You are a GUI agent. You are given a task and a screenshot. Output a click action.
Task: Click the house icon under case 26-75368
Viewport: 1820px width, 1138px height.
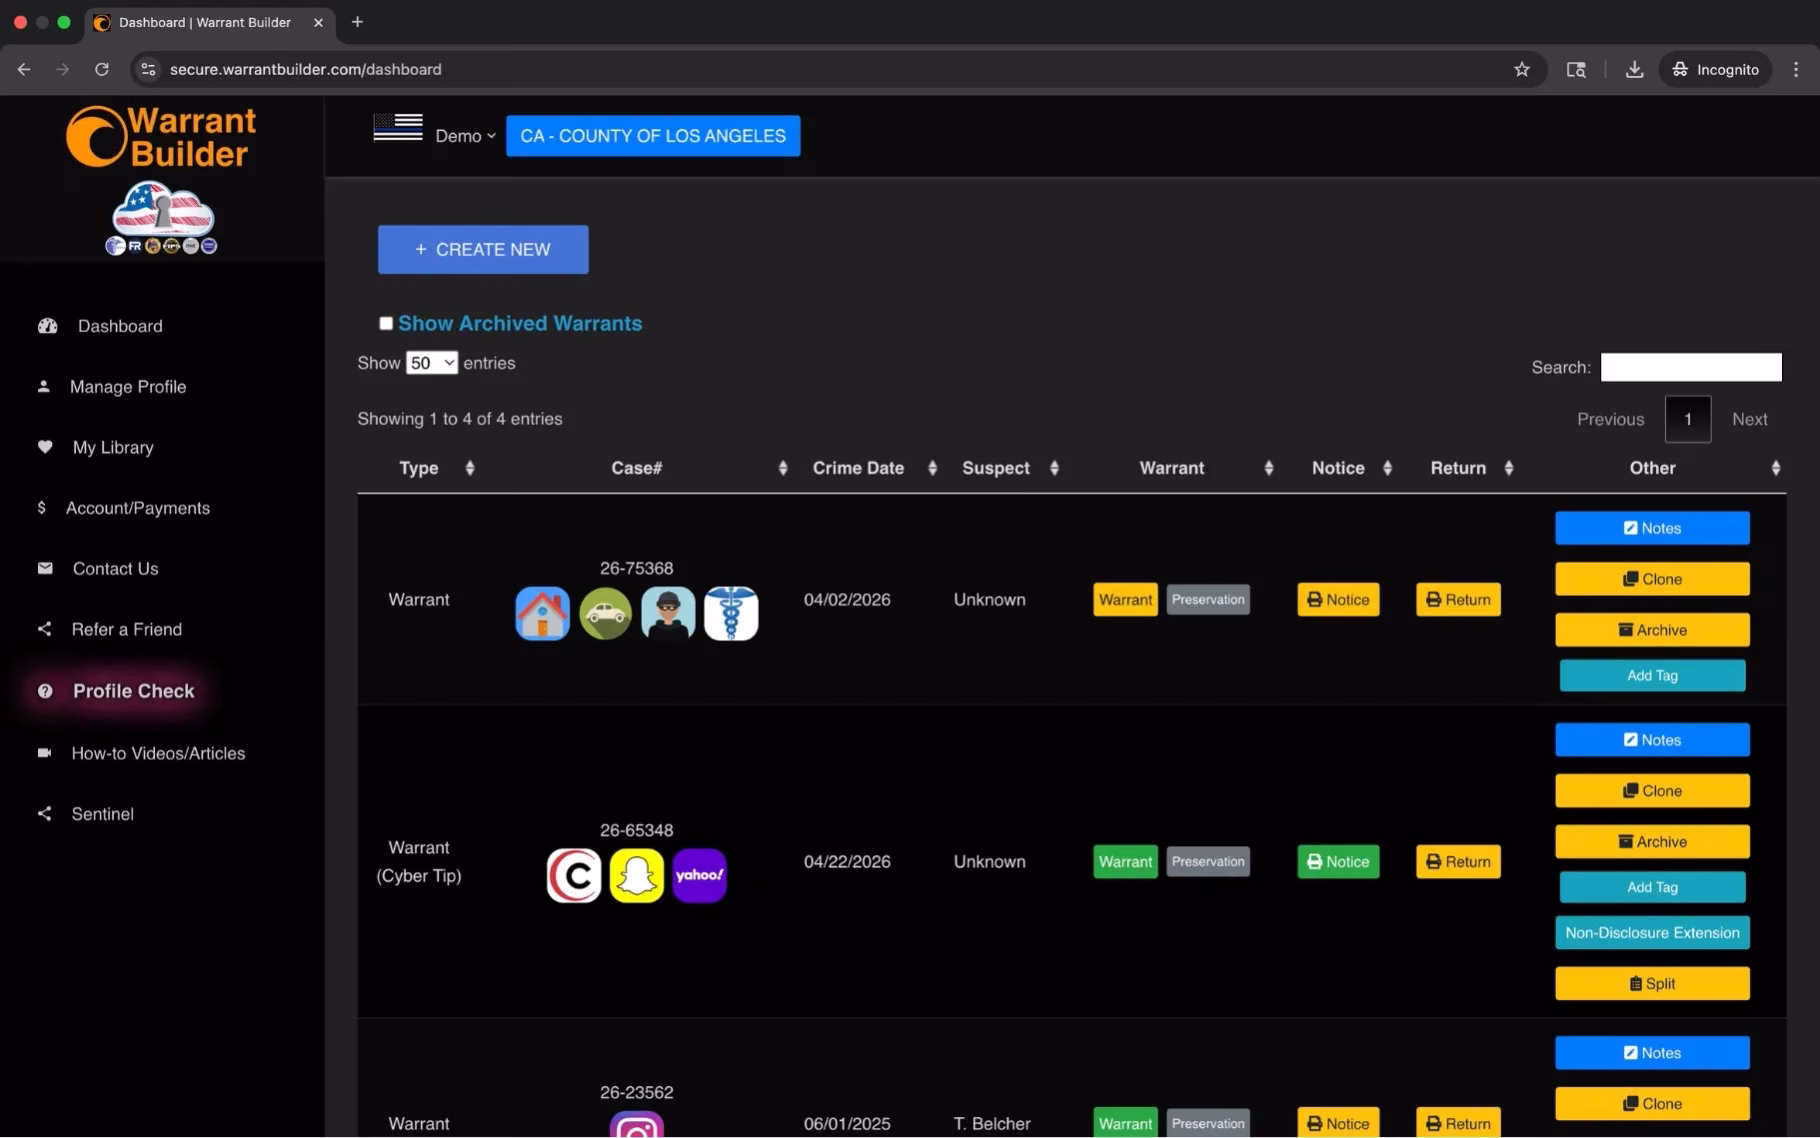point(542,613)
